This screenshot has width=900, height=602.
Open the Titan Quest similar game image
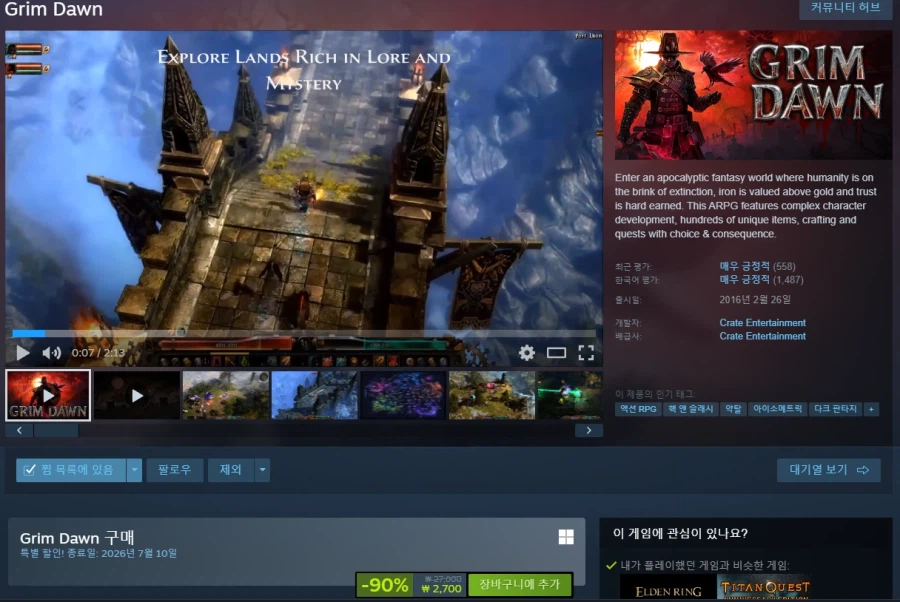(765, 588)
